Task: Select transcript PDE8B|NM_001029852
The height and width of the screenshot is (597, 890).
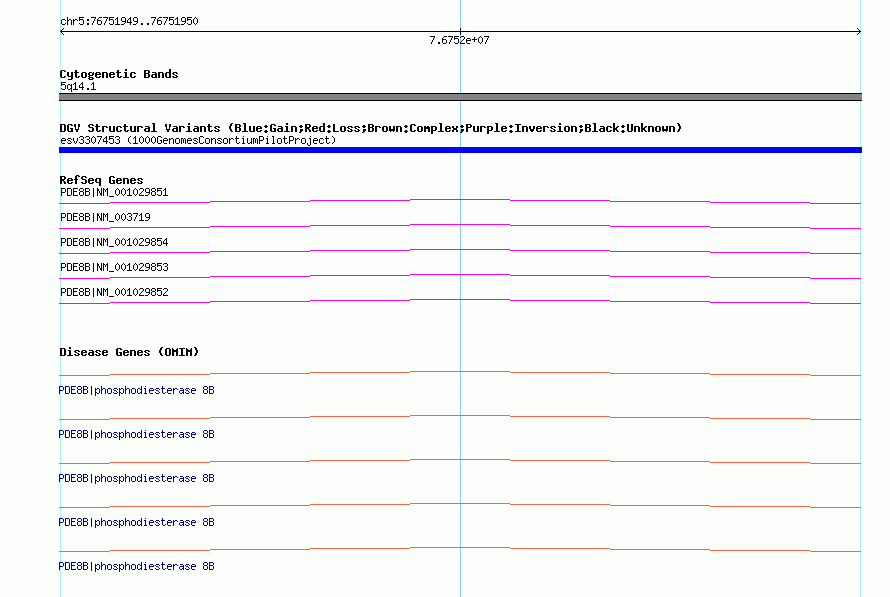Action: pos(114,292)
